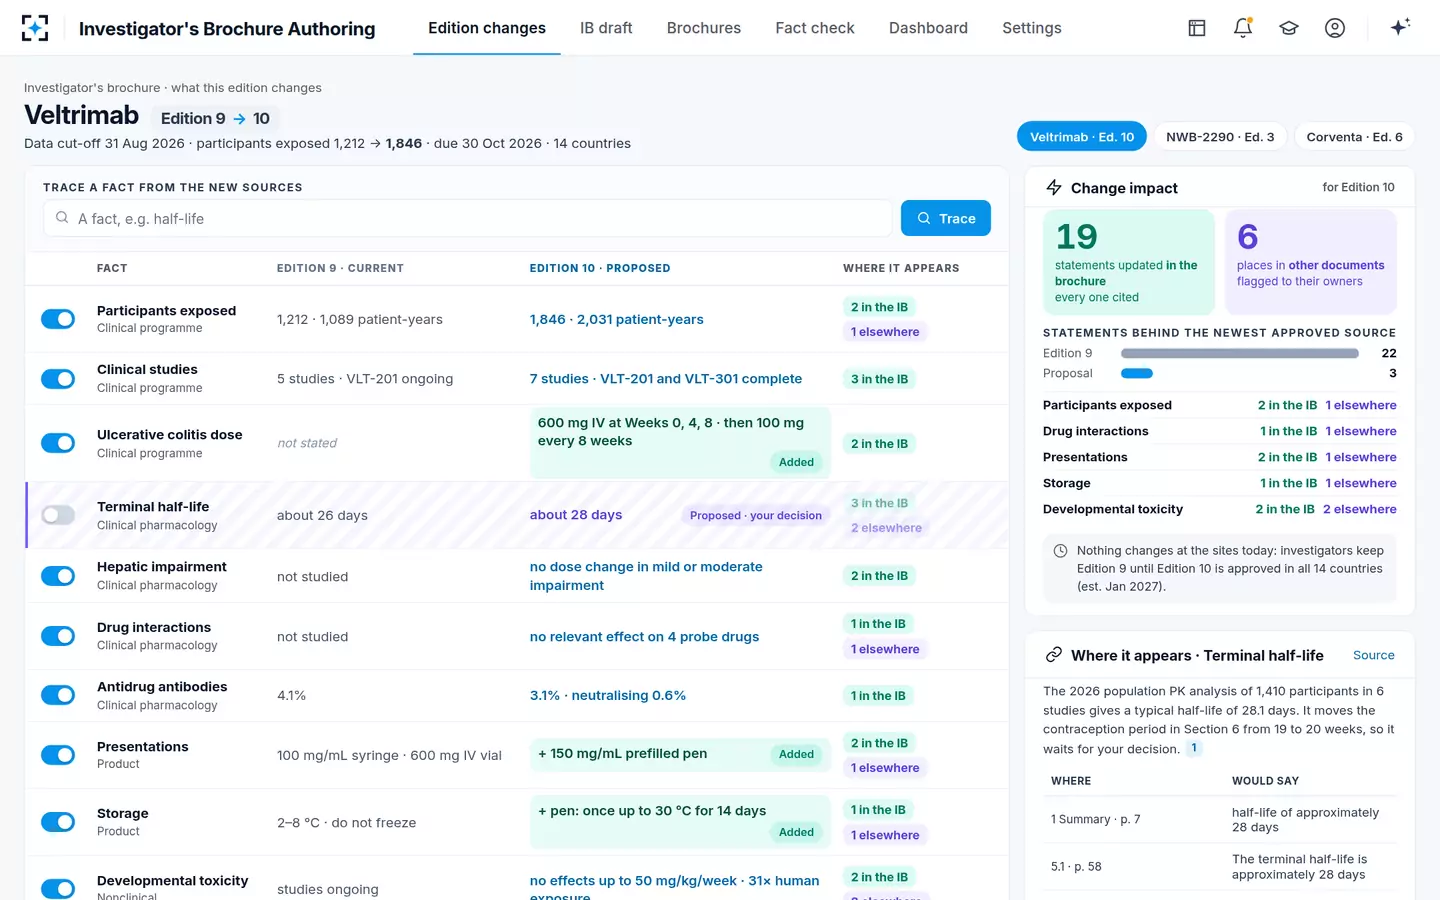Open the learning cap icon
The image size is (1440, 900).
(1289, 28)
